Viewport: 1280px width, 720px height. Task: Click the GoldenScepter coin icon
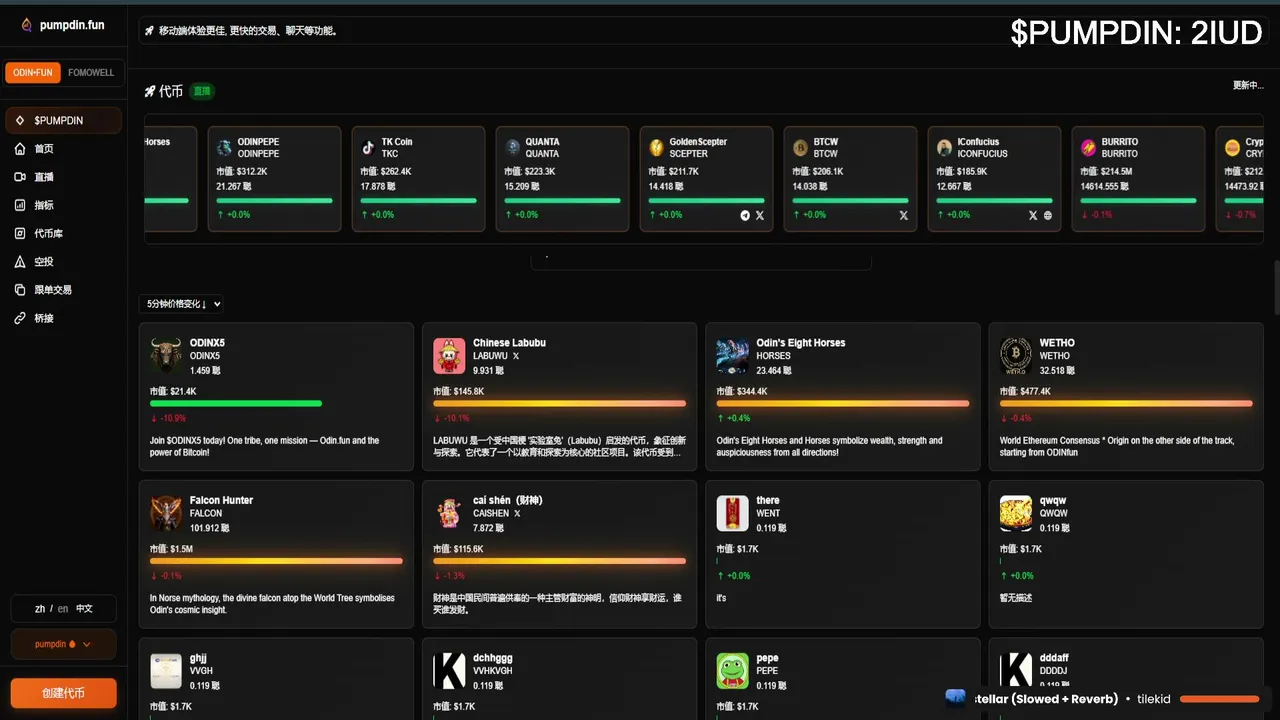pos(656,148)
